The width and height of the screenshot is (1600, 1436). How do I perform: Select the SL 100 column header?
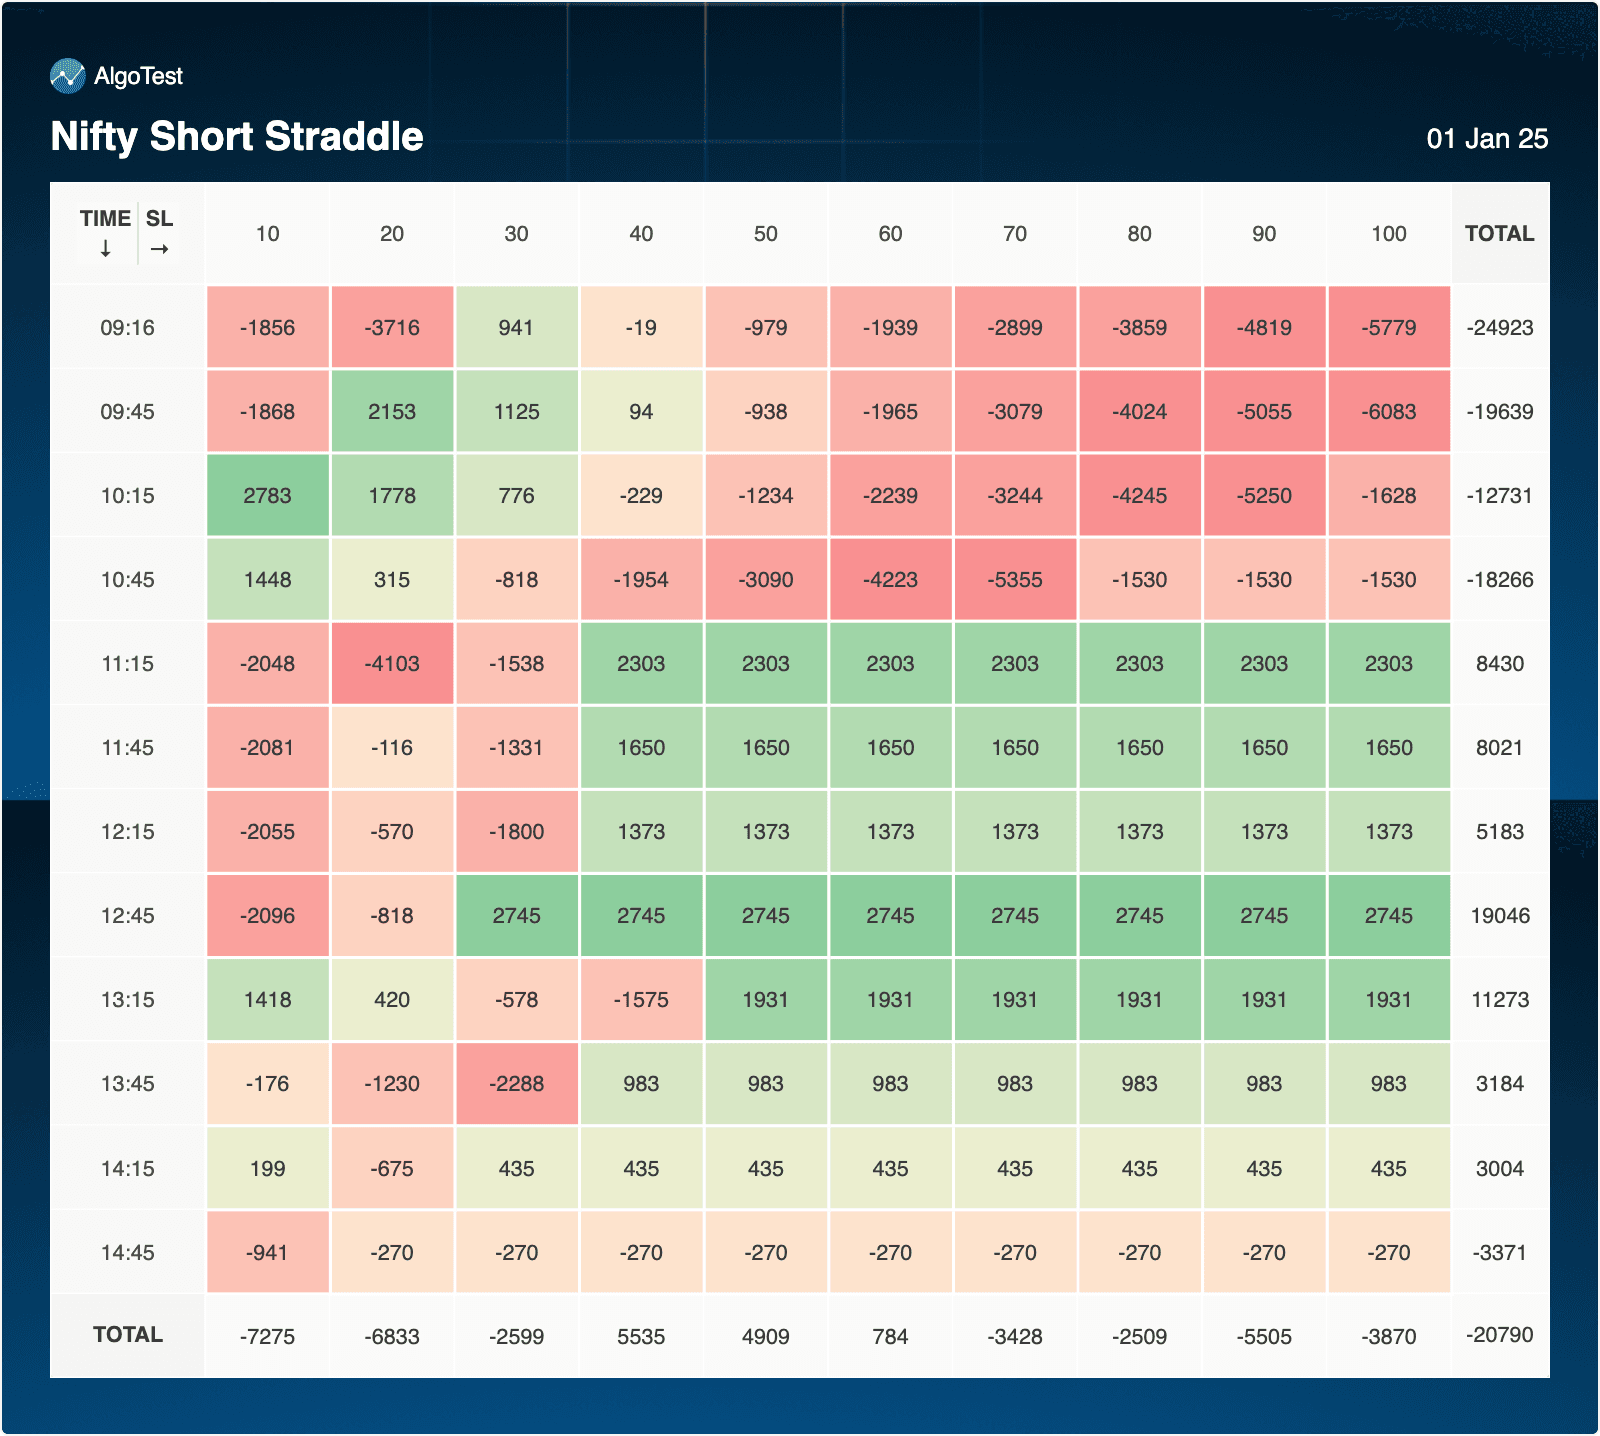(x=1388, y=234)
